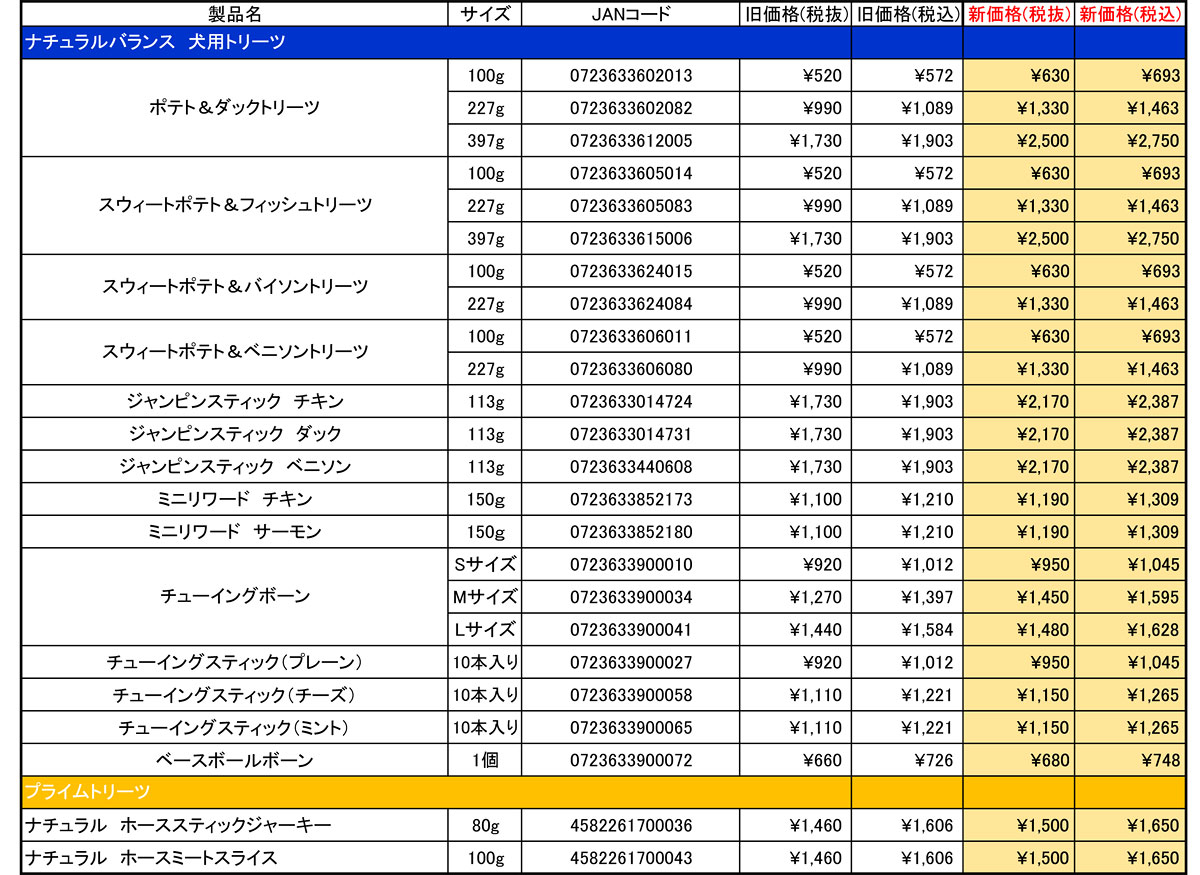Click ジャンピンスティック ベニソン product name
The width and height of the screenshot is (1200, 875).
(235, 466)
